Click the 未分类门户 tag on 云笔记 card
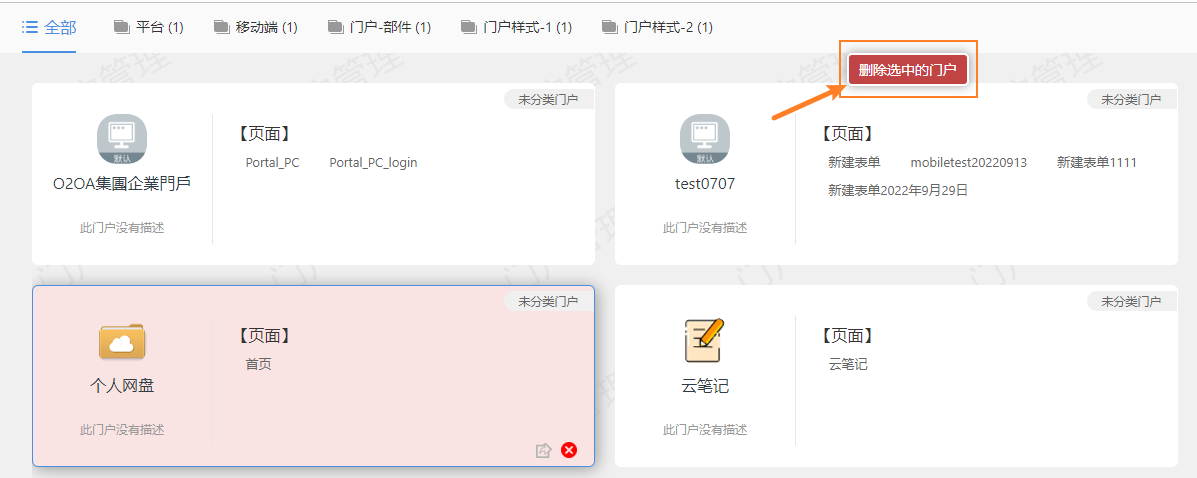 point(1131,301)
